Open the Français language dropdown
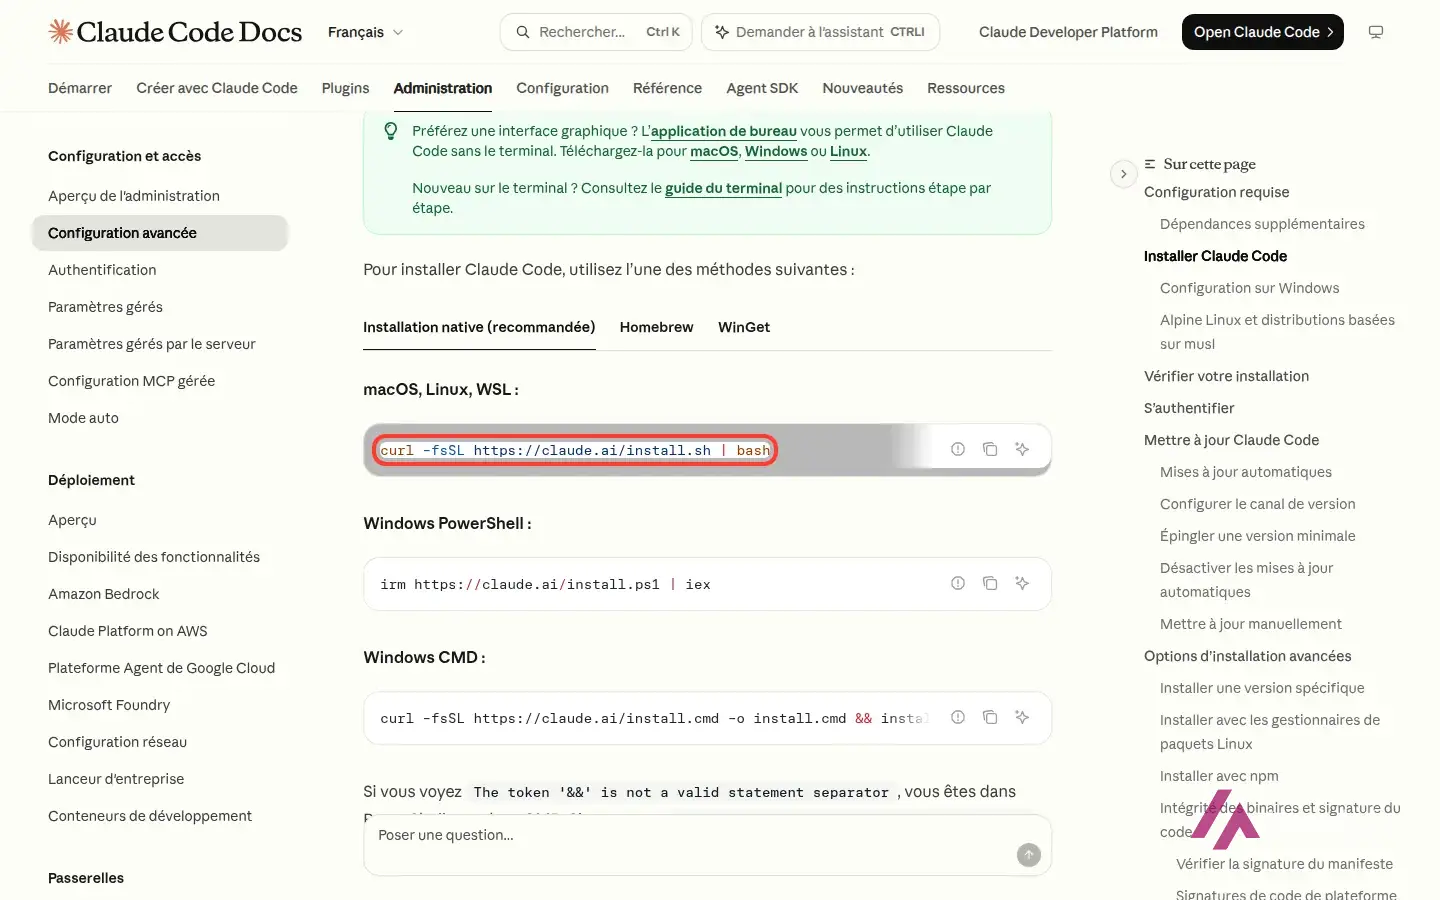The image size is (1440, 900). click(x=365, y=32)
